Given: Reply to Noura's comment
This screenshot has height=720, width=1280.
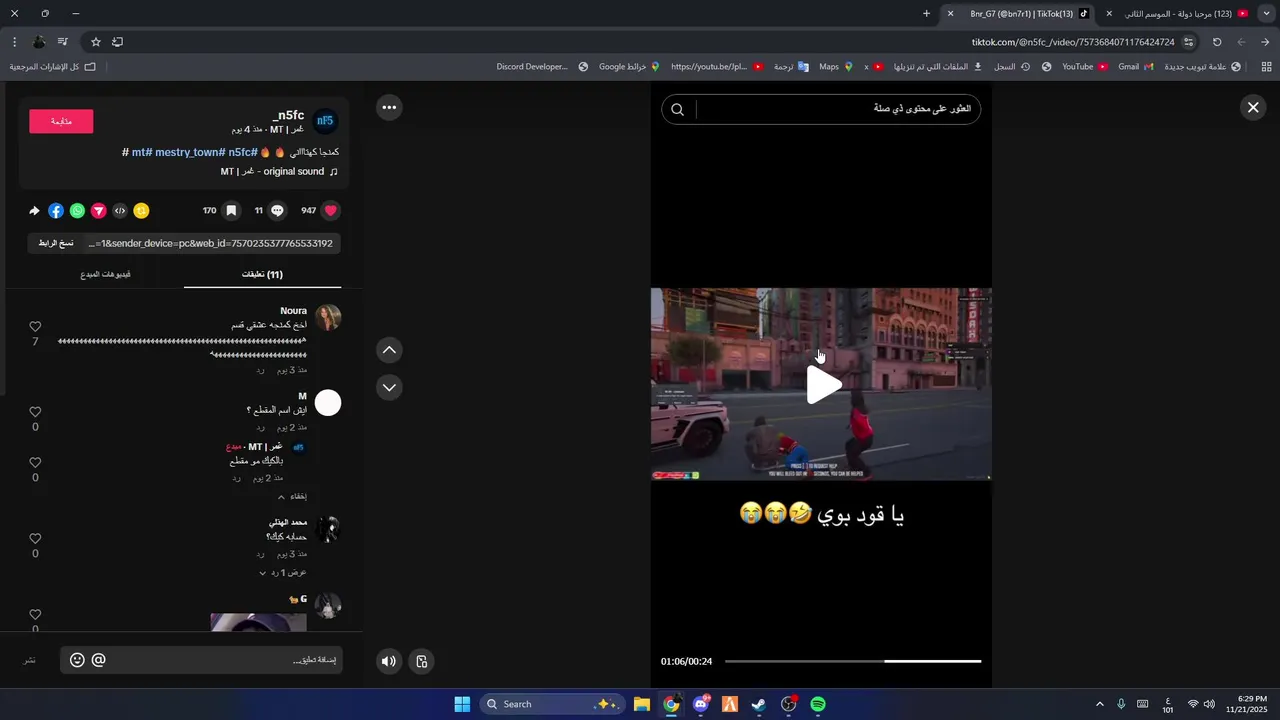Looking at the screenshot, I should tap(260, 370).
